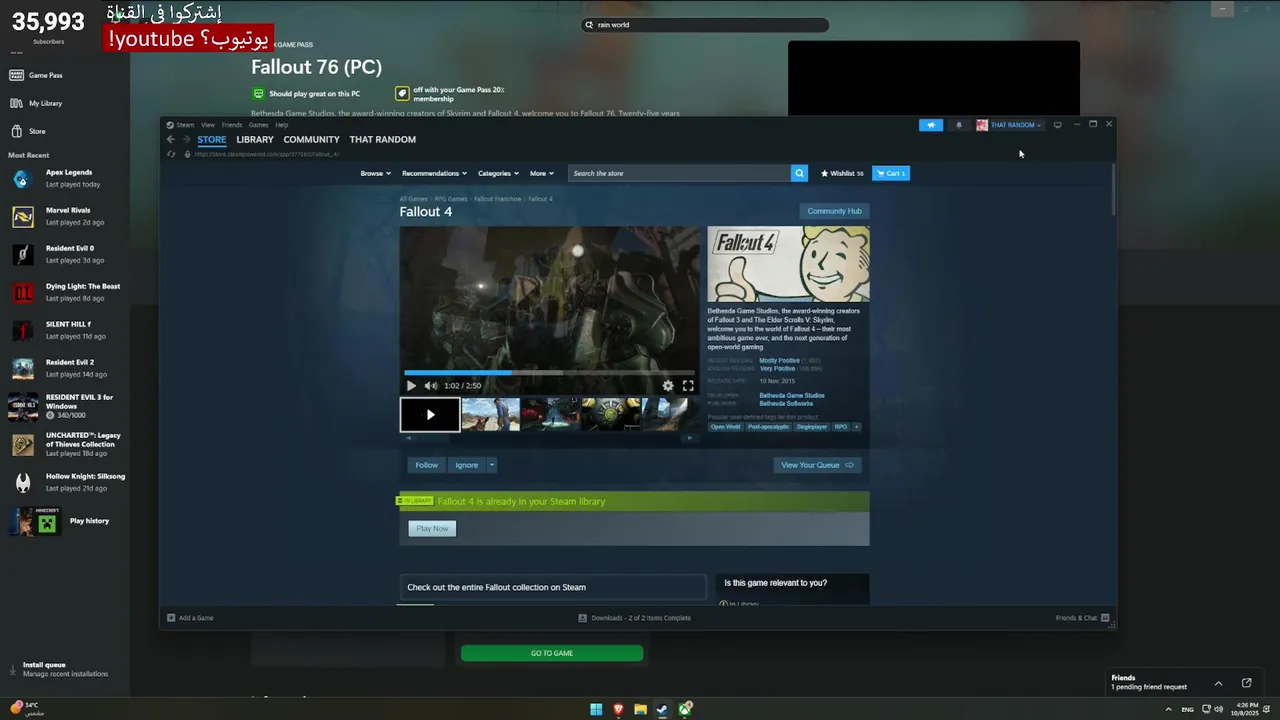Open Bethesda Game Studios developer link
Screen dimensions: 1280x720
(x=792, y=395)
